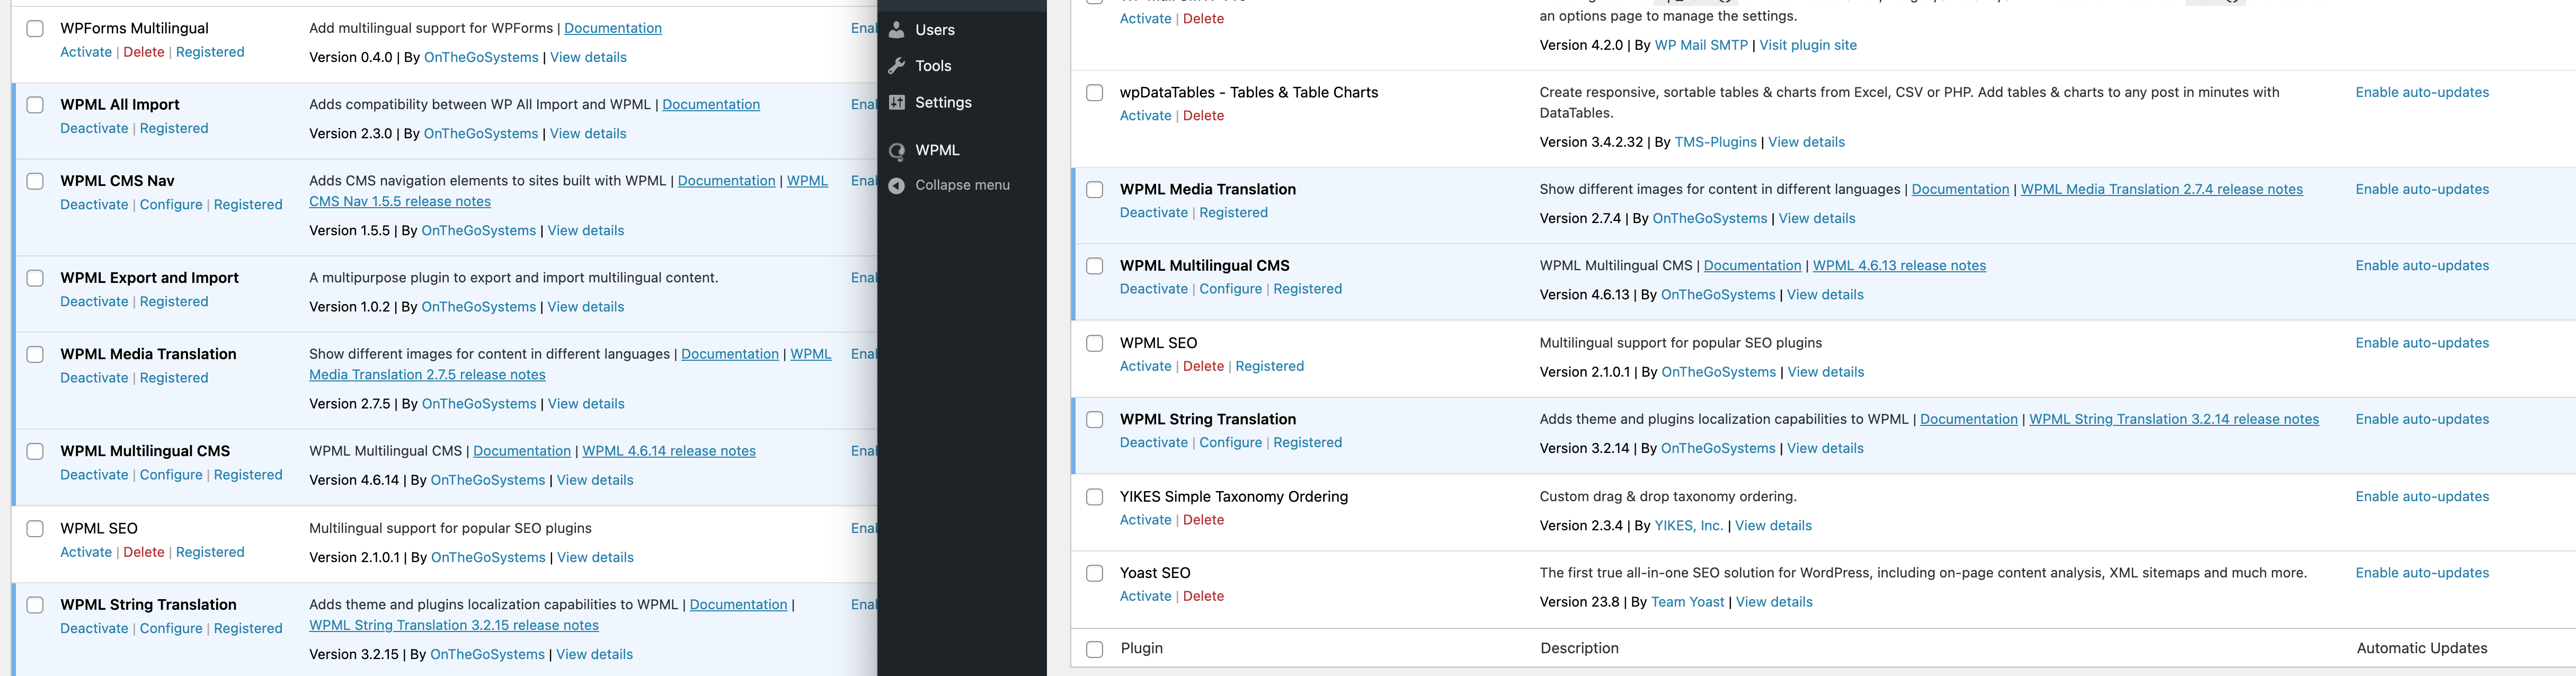Open WPML Media Translation 2.7.5 release notes
The height and width of the screenshot is (676, 2576).
pos(427,375)
